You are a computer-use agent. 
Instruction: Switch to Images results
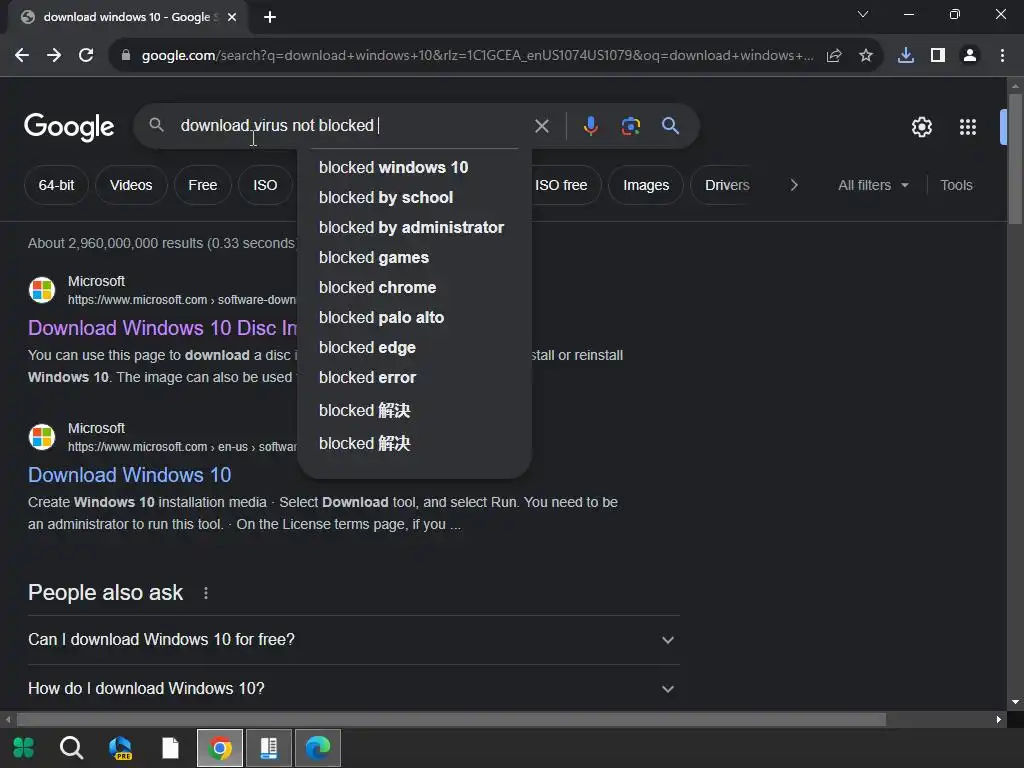(x=646, y=185)
